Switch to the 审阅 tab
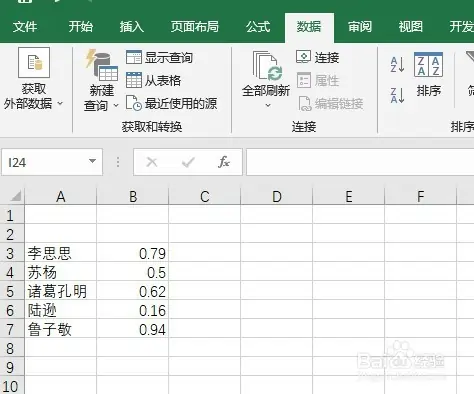The image size is (474, 394). coord(360,27)
